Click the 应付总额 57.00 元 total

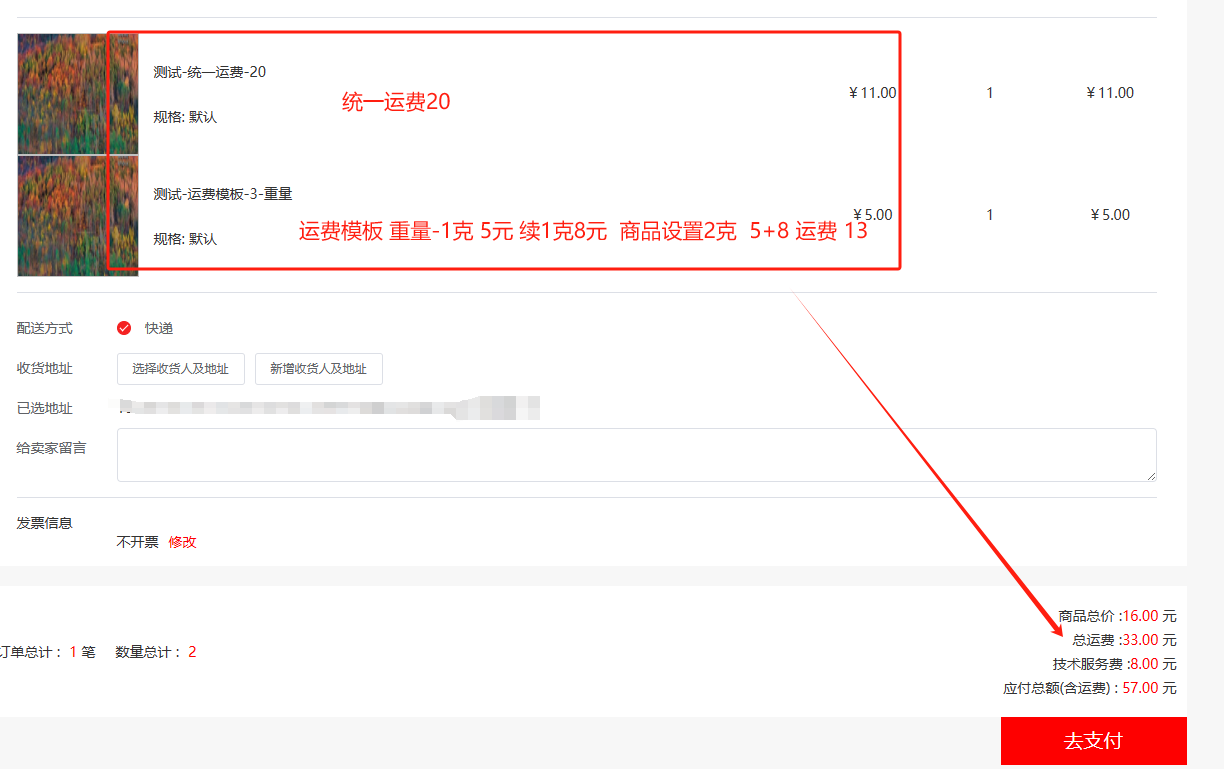(x=1149, y=688)
